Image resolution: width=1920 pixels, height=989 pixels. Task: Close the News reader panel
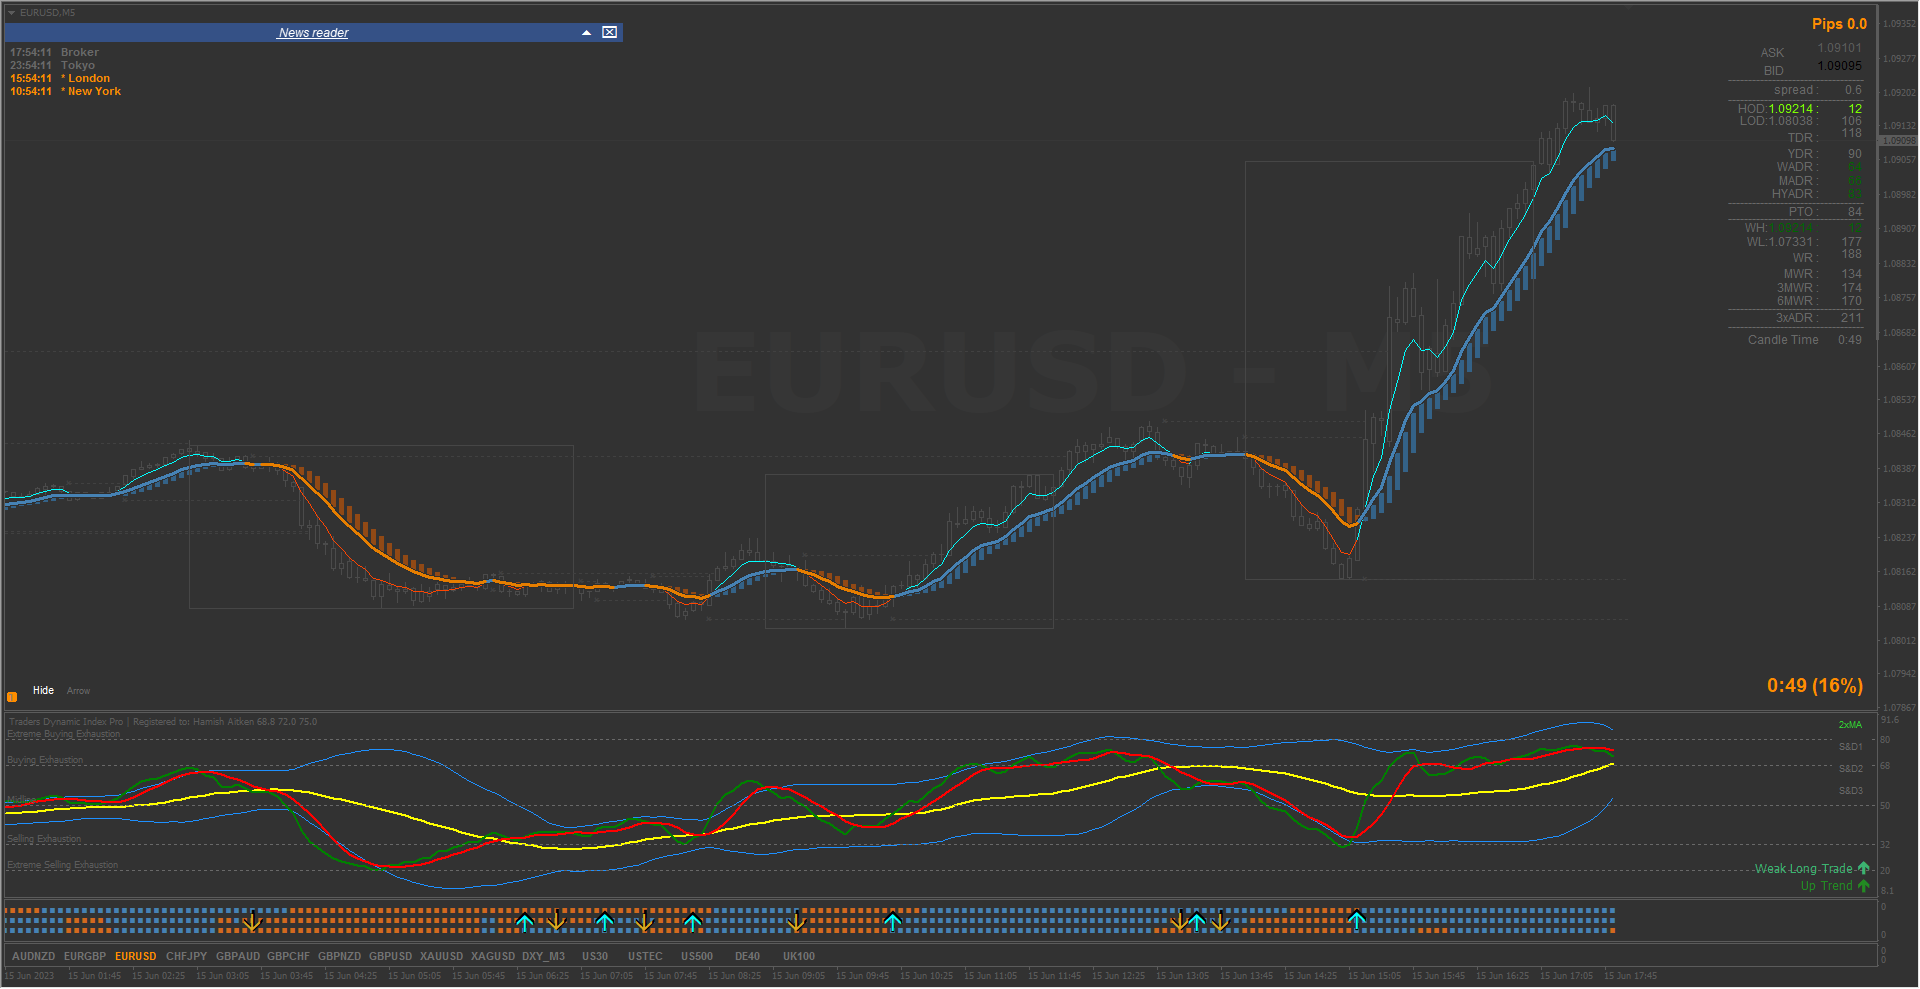609,33
